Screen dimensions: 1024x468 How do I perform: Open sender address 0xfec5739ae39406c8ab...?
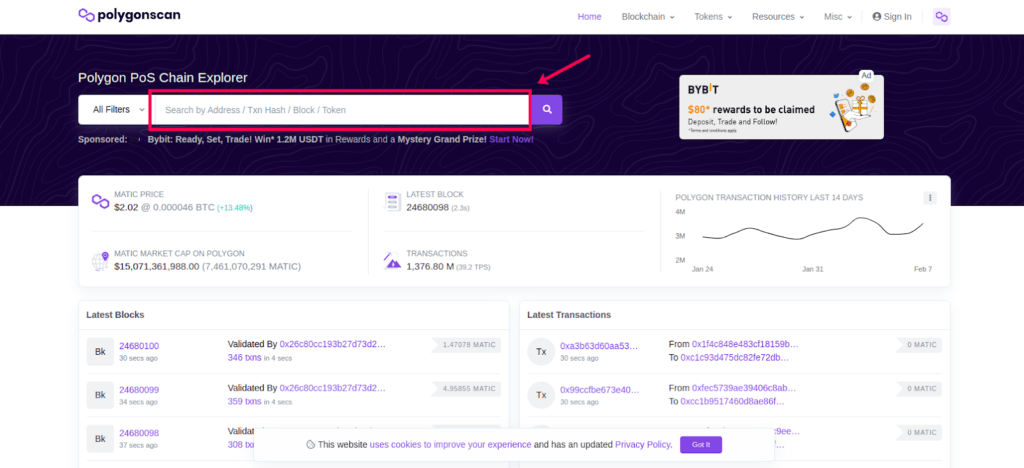(x=744, y=388)
